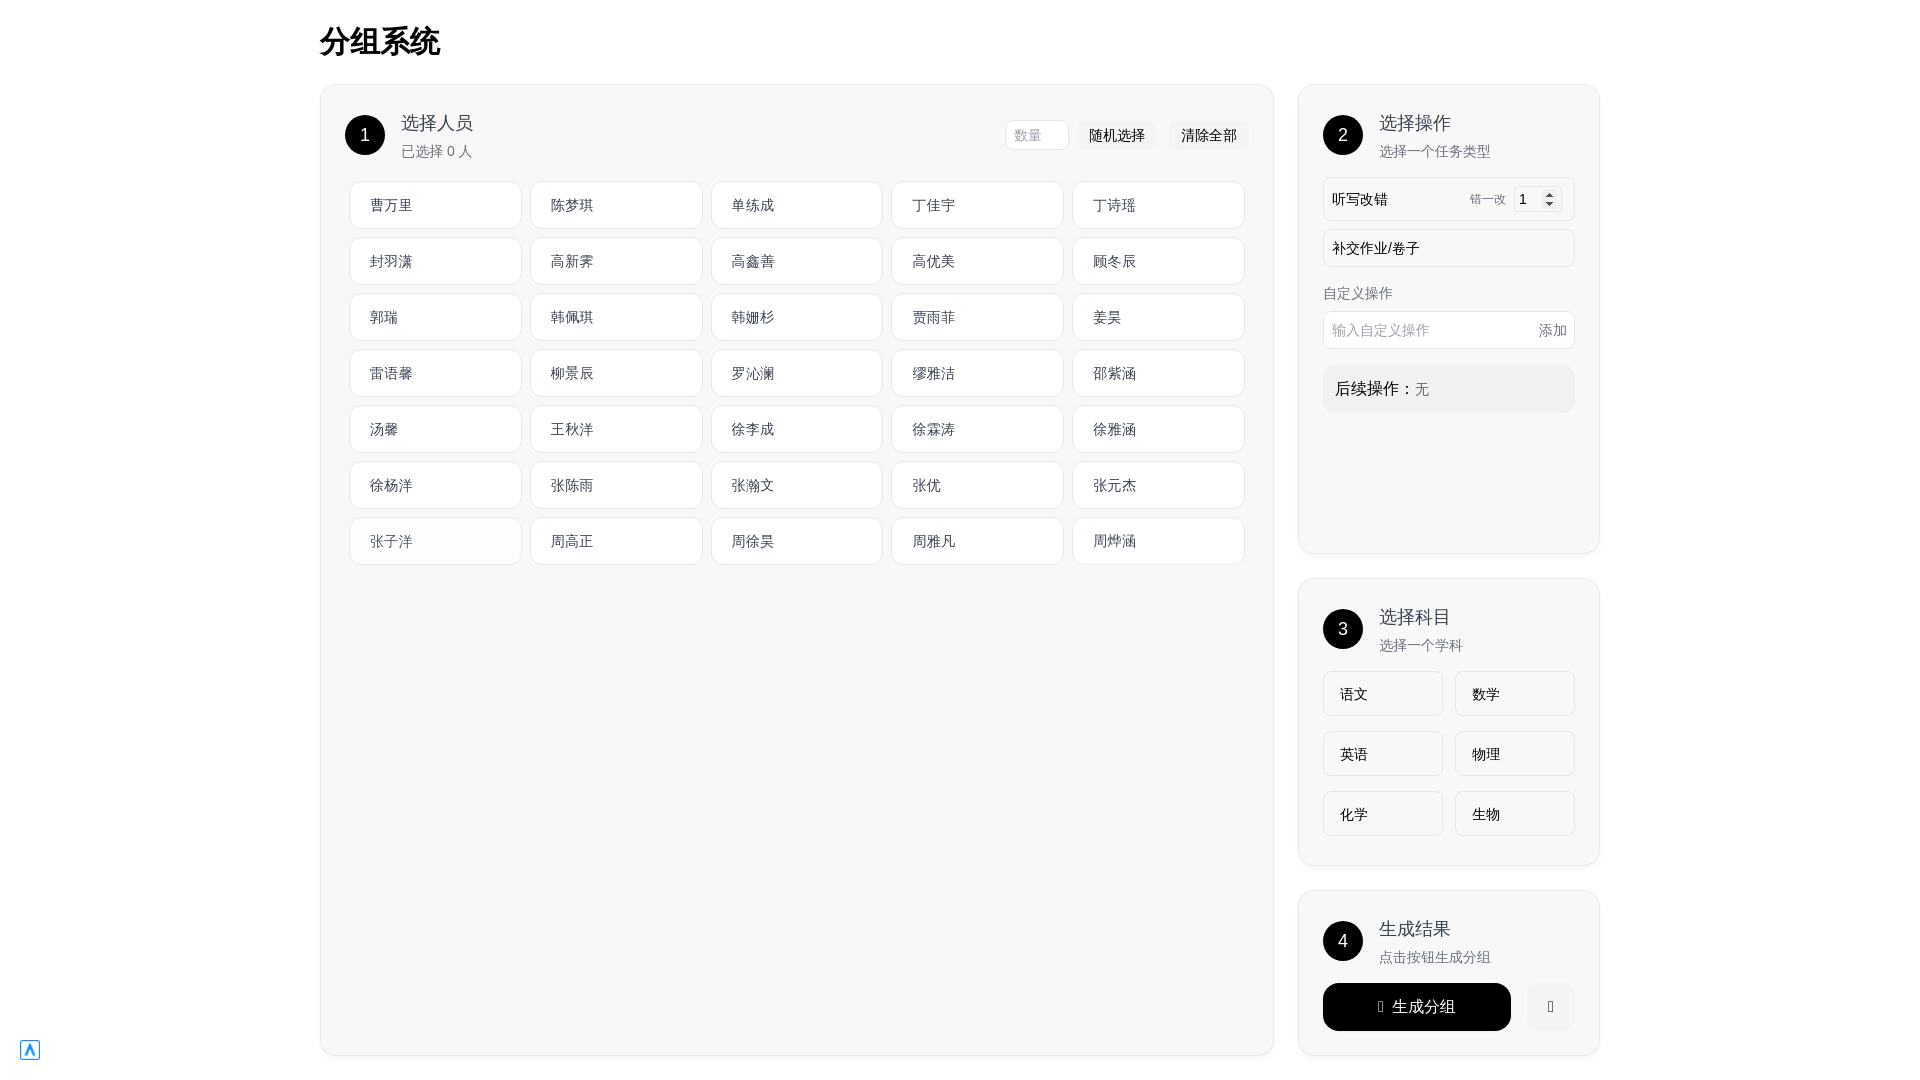Focus the 数量 input field
Viewport: 1920px width, 1080px height.
1036,135
